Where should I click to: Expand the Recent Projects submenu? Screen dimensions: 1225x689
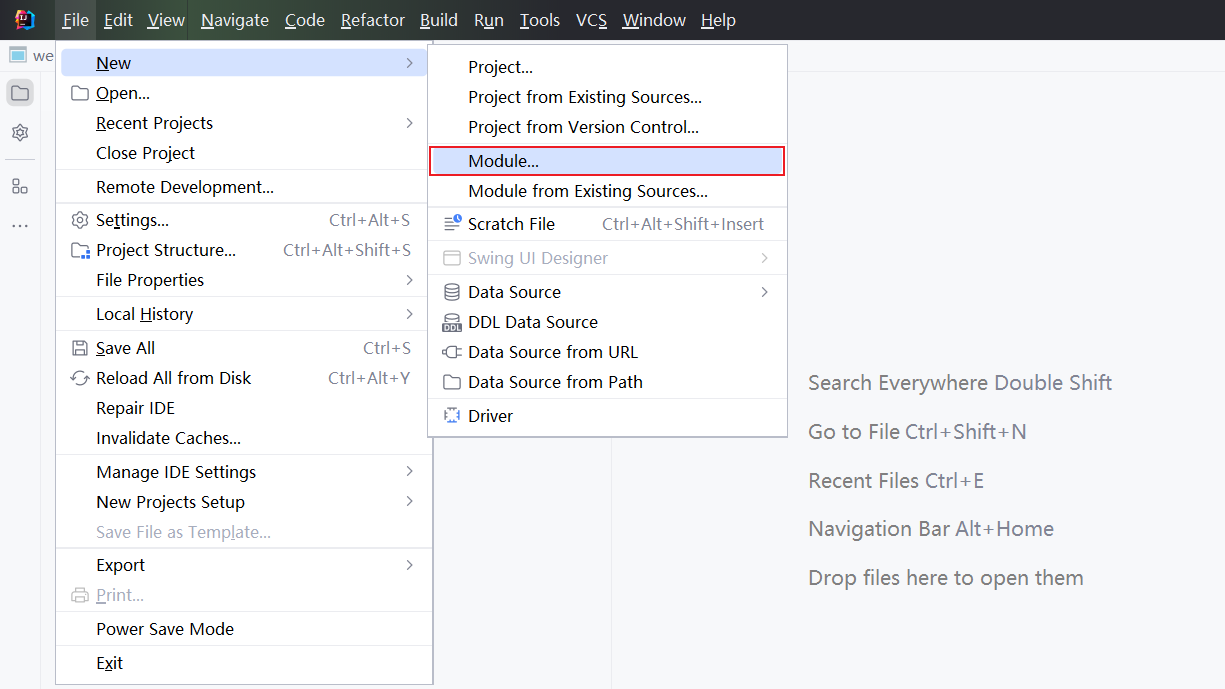(410, 123)
